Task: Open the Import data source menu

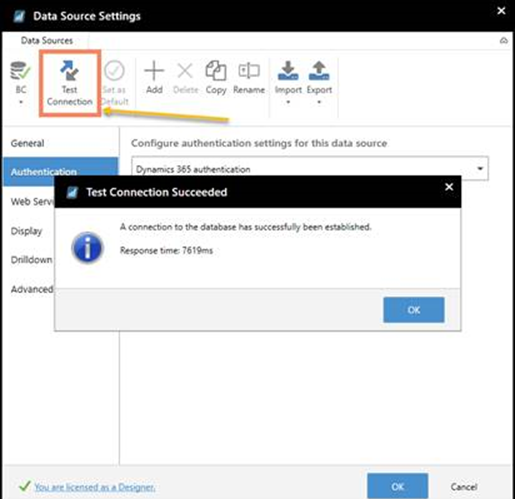Action: 288,82
